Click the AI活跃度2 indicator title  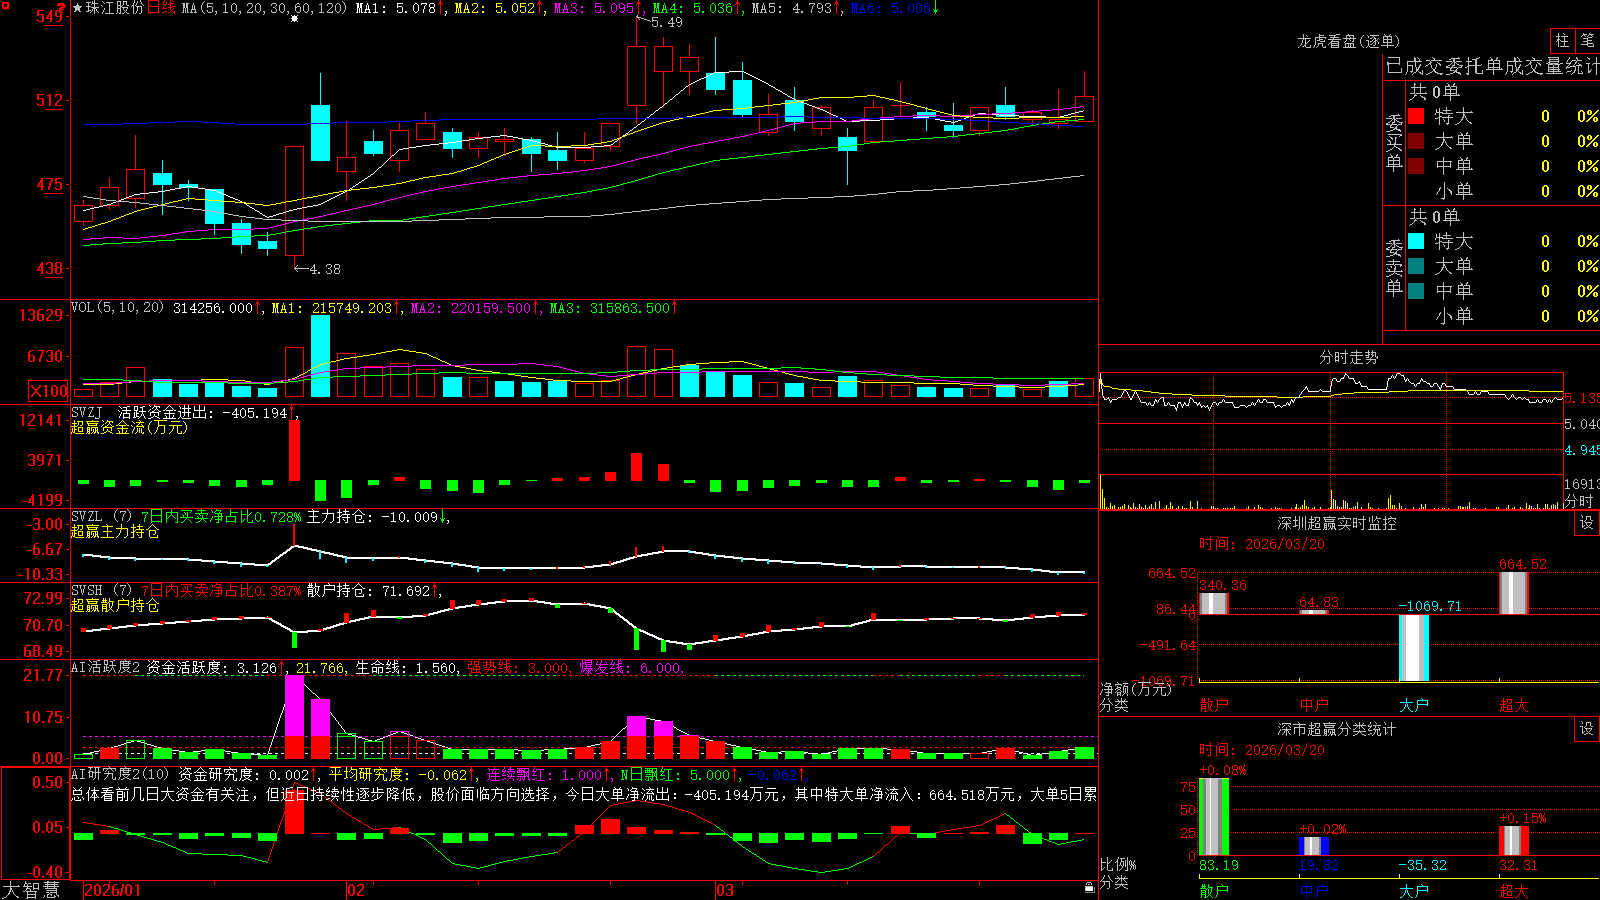tap(106, 667)
